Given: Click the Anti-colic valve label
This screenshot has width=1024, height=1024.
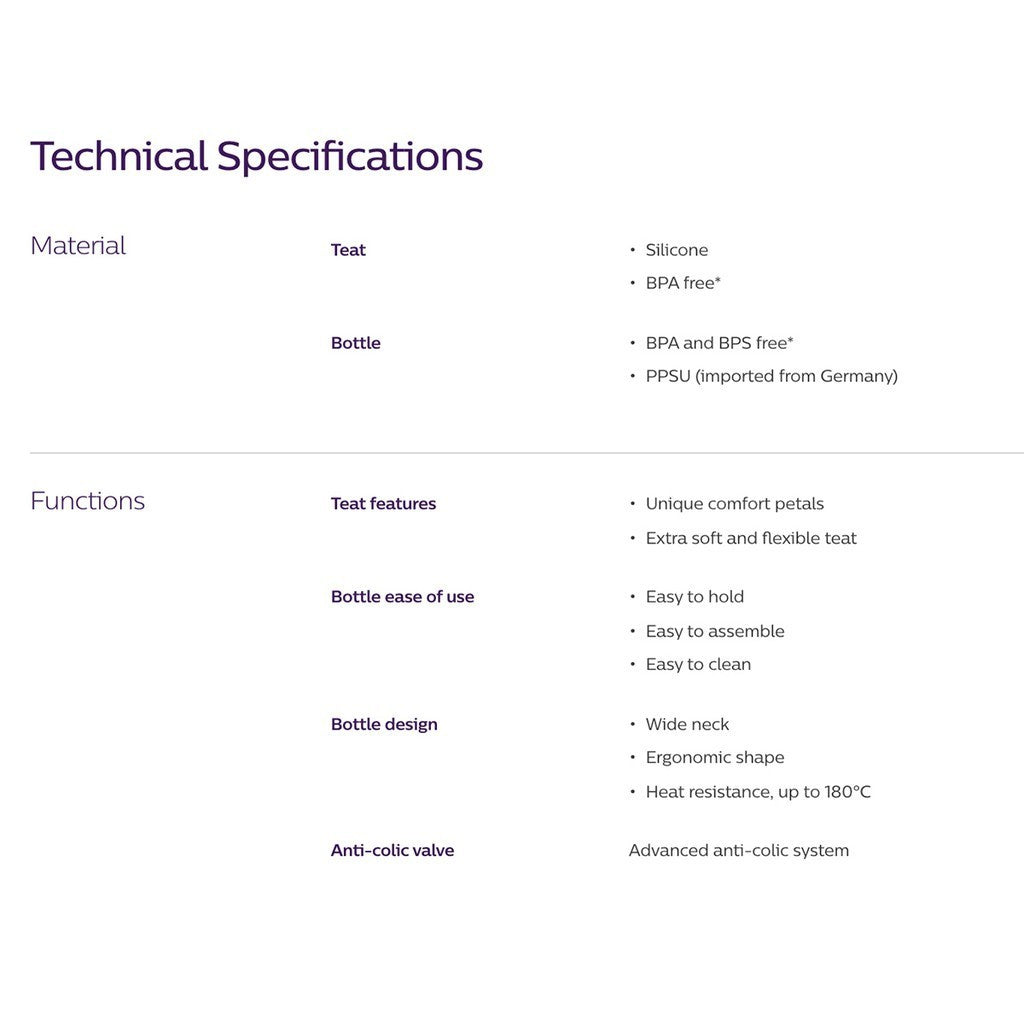Looking at the screenshot, I should pyautogui.click(x=392, y=850).
